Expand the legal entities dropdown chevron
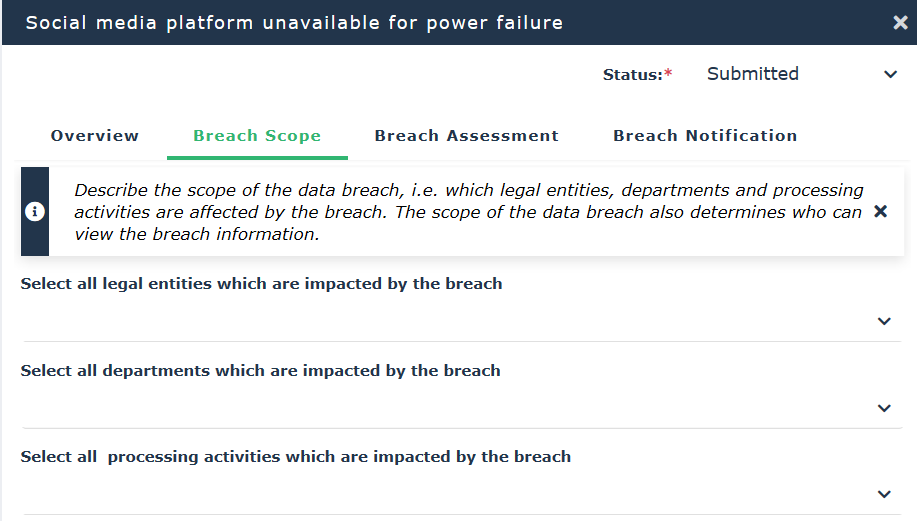 coord(883,321)
